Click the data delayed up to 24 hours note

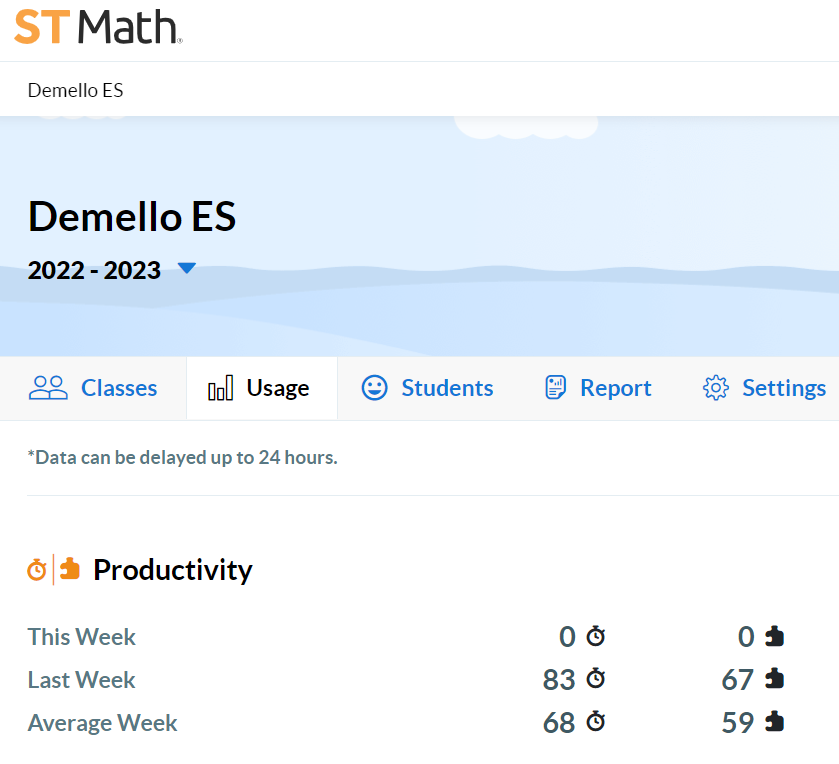click(182, 457)
